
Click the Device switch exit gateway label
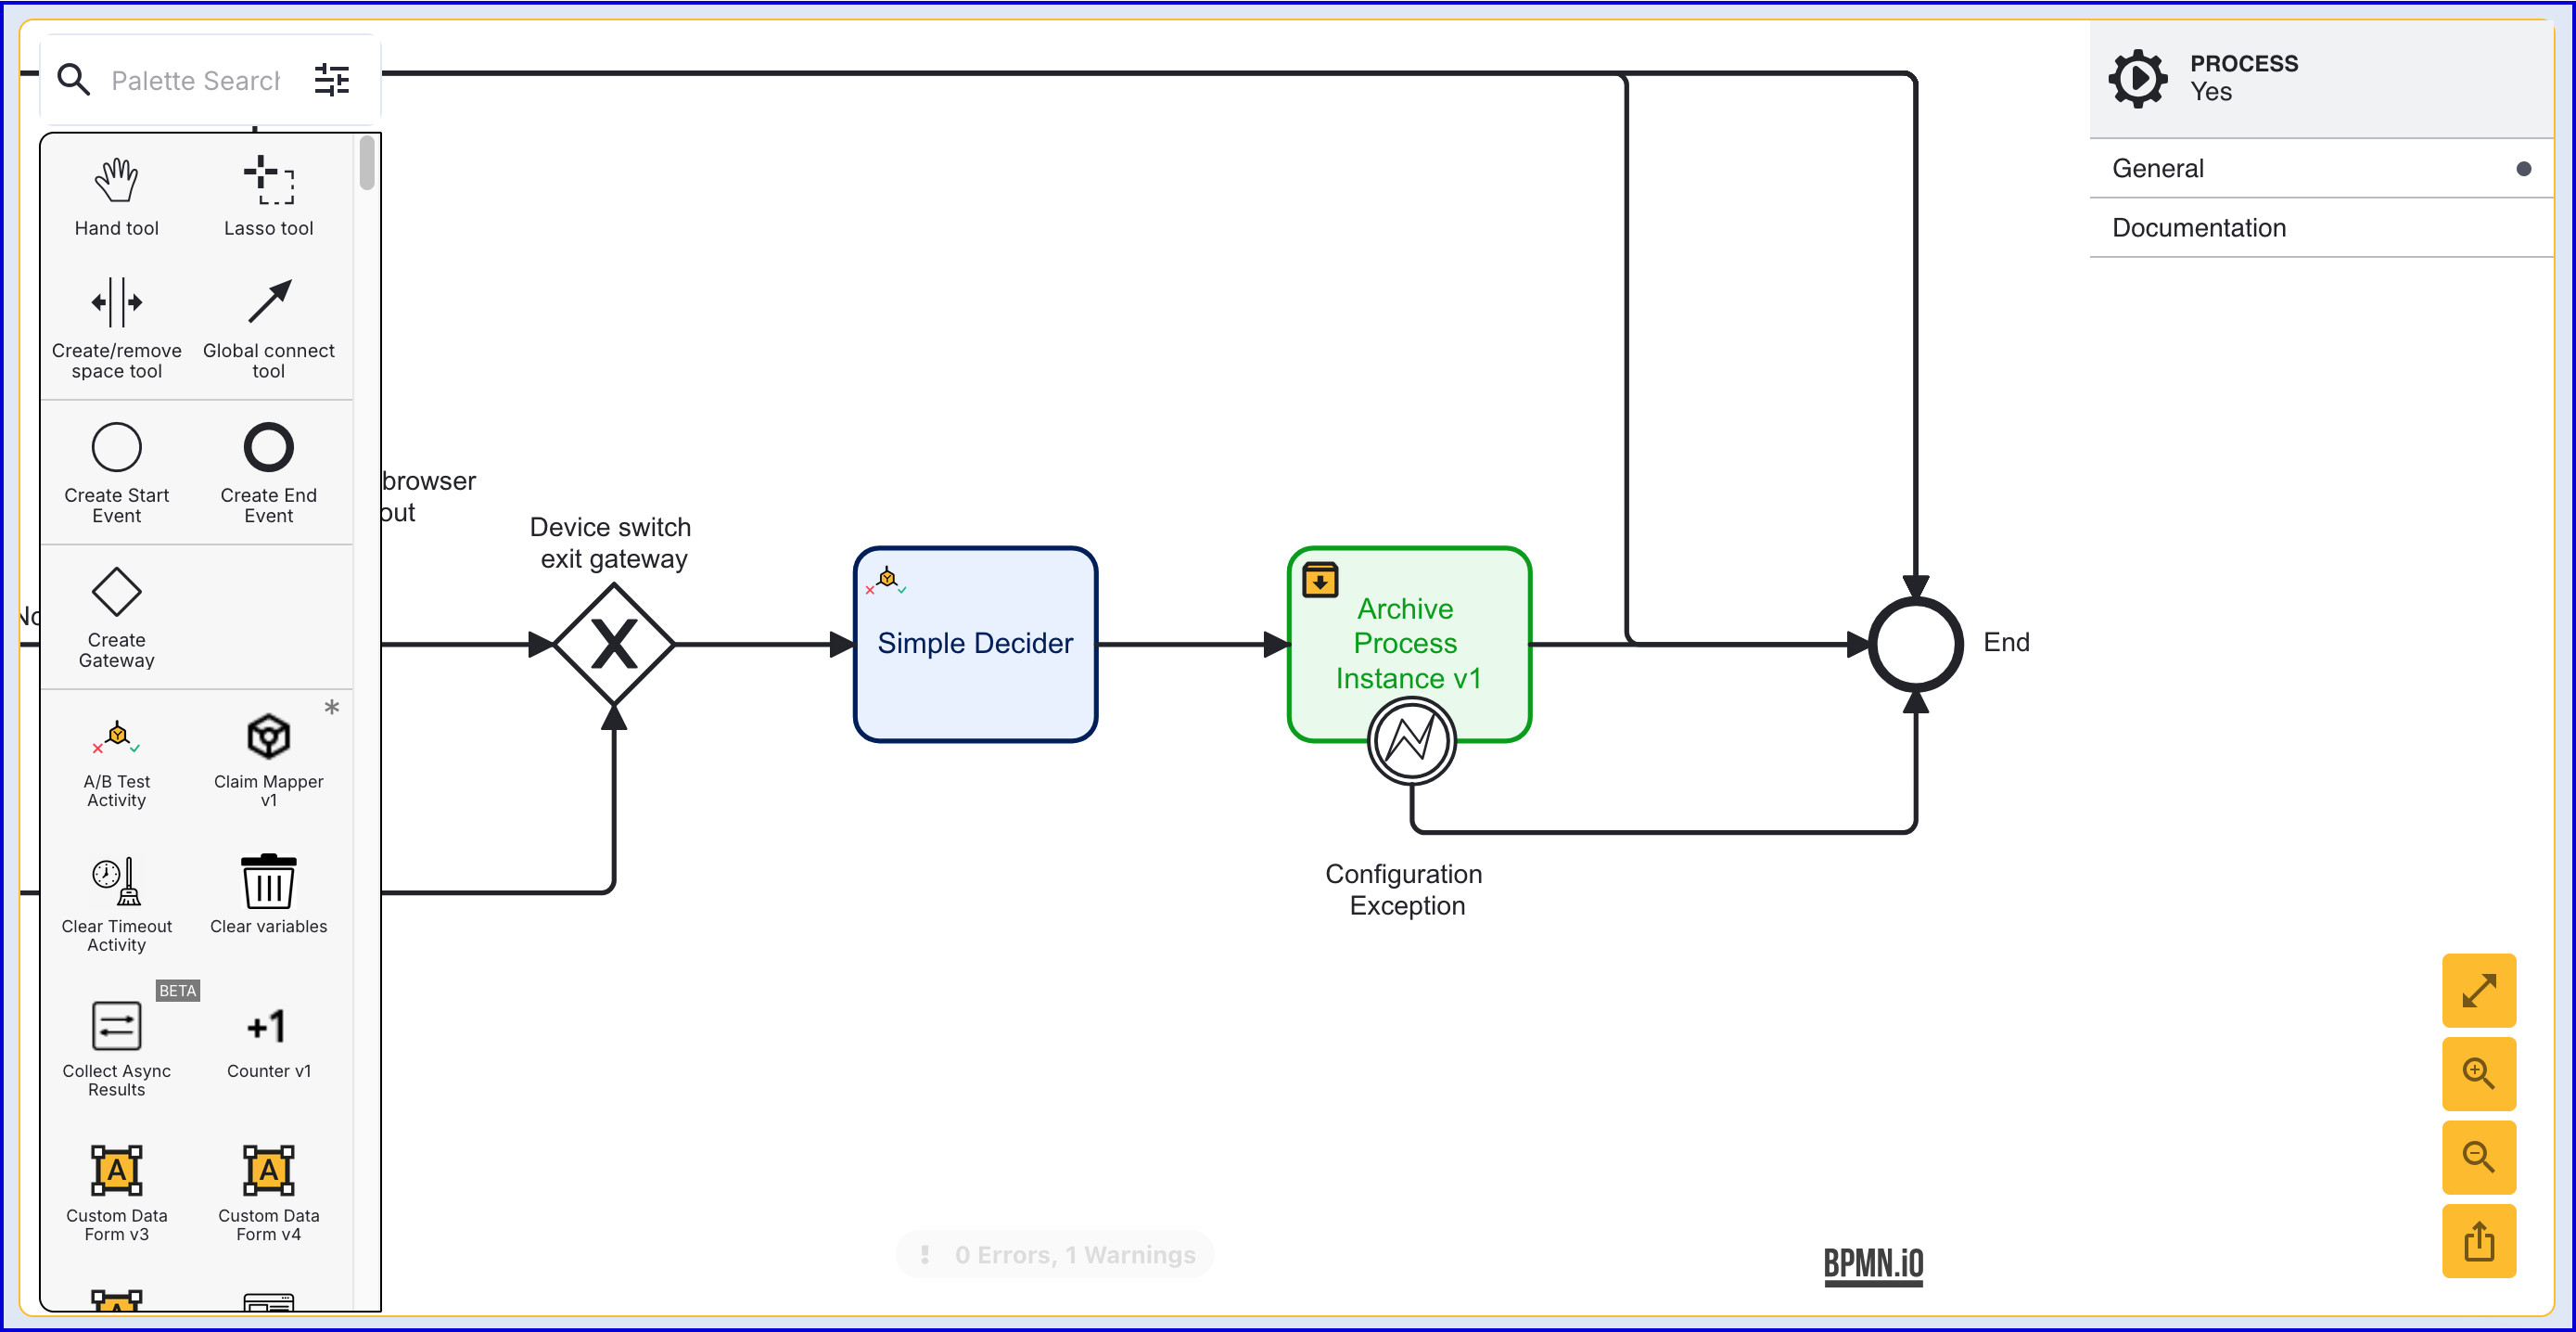(x=611, y=543)
